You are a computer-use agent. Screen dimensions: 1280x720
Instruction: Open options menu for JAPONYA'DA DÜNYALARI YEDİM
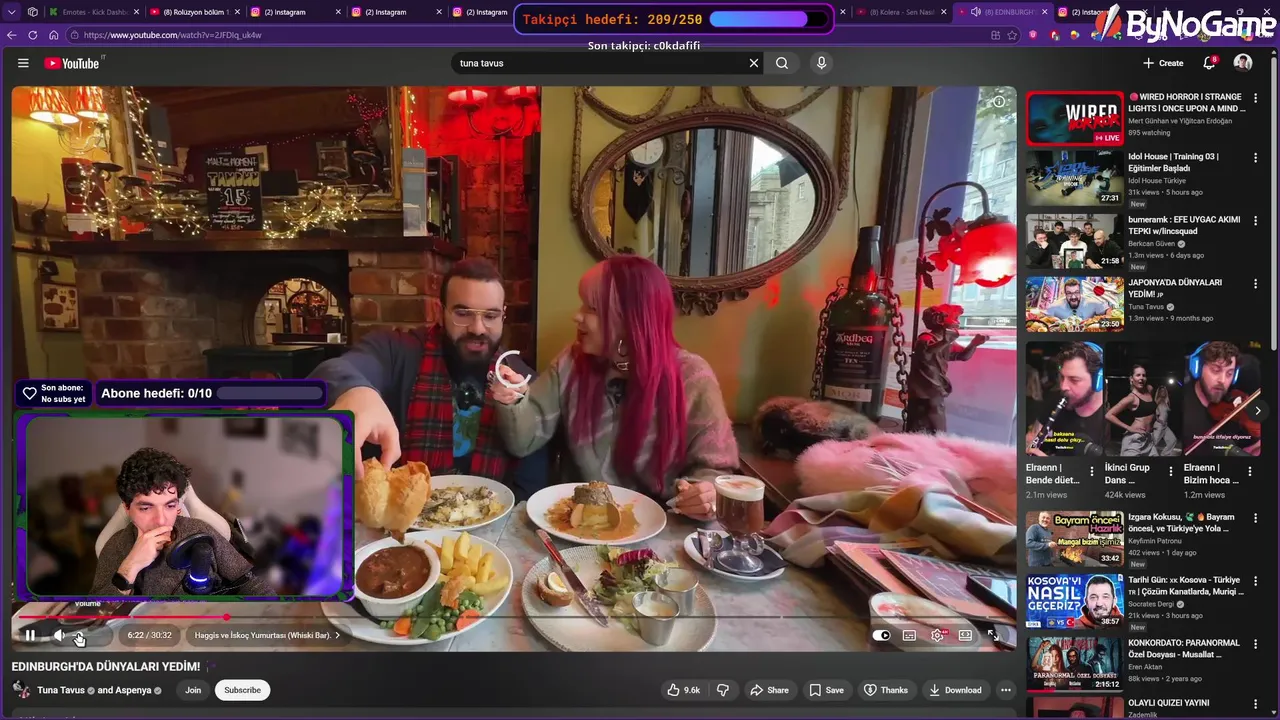point(1255,284)
